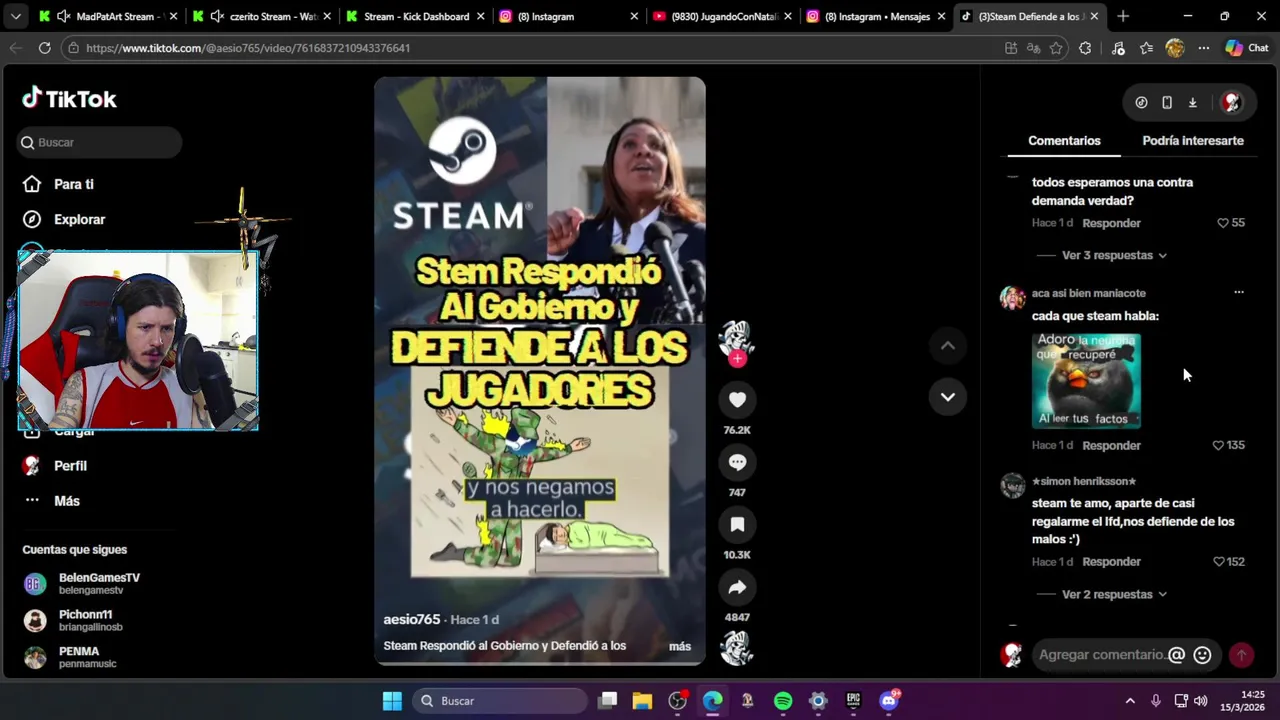Go to the next video with the down arrow

(947, 397)
